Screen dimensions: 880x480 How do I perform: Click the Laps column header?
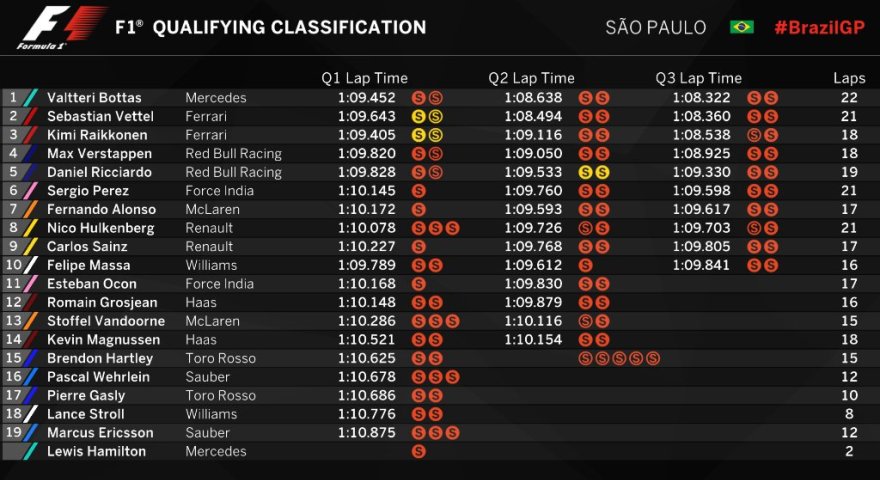[849, 78]
